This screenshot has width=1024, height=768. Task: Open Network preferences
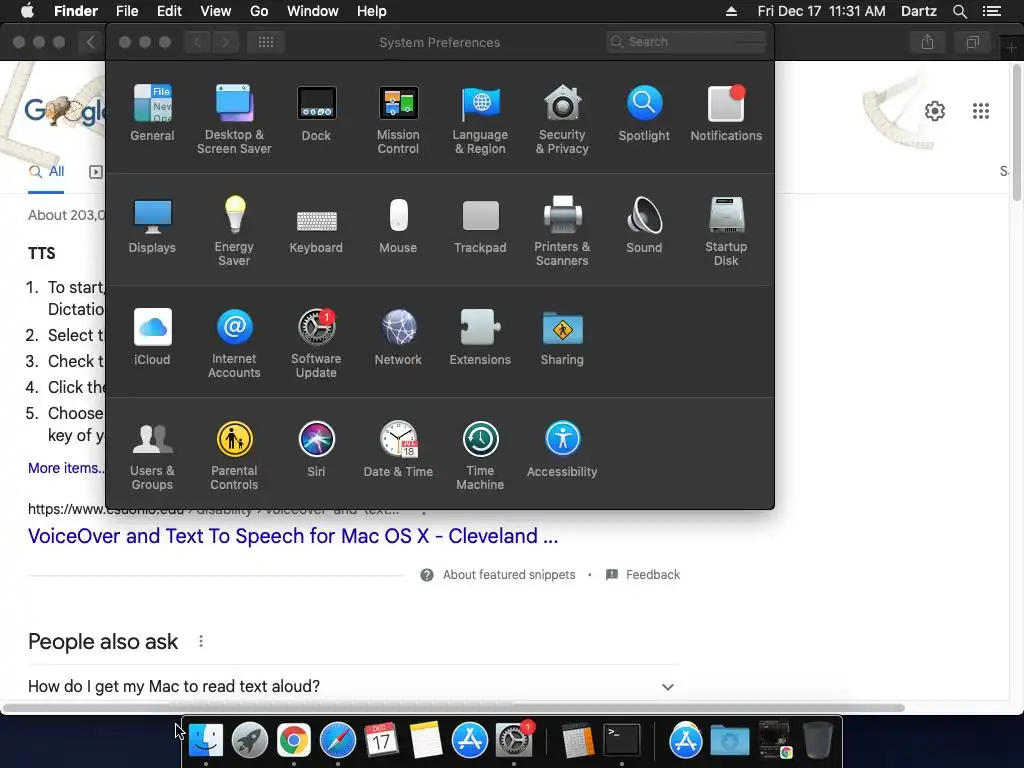(398, 337)
